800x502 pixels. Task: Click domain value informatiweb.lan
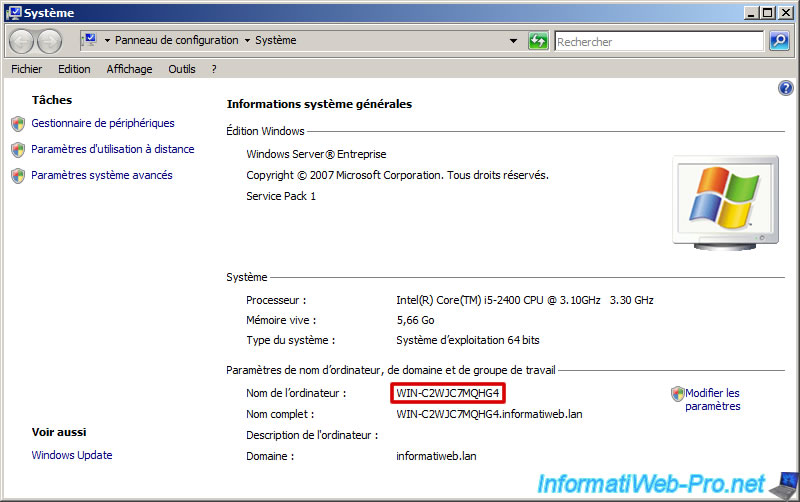click(x=436, y=456)
